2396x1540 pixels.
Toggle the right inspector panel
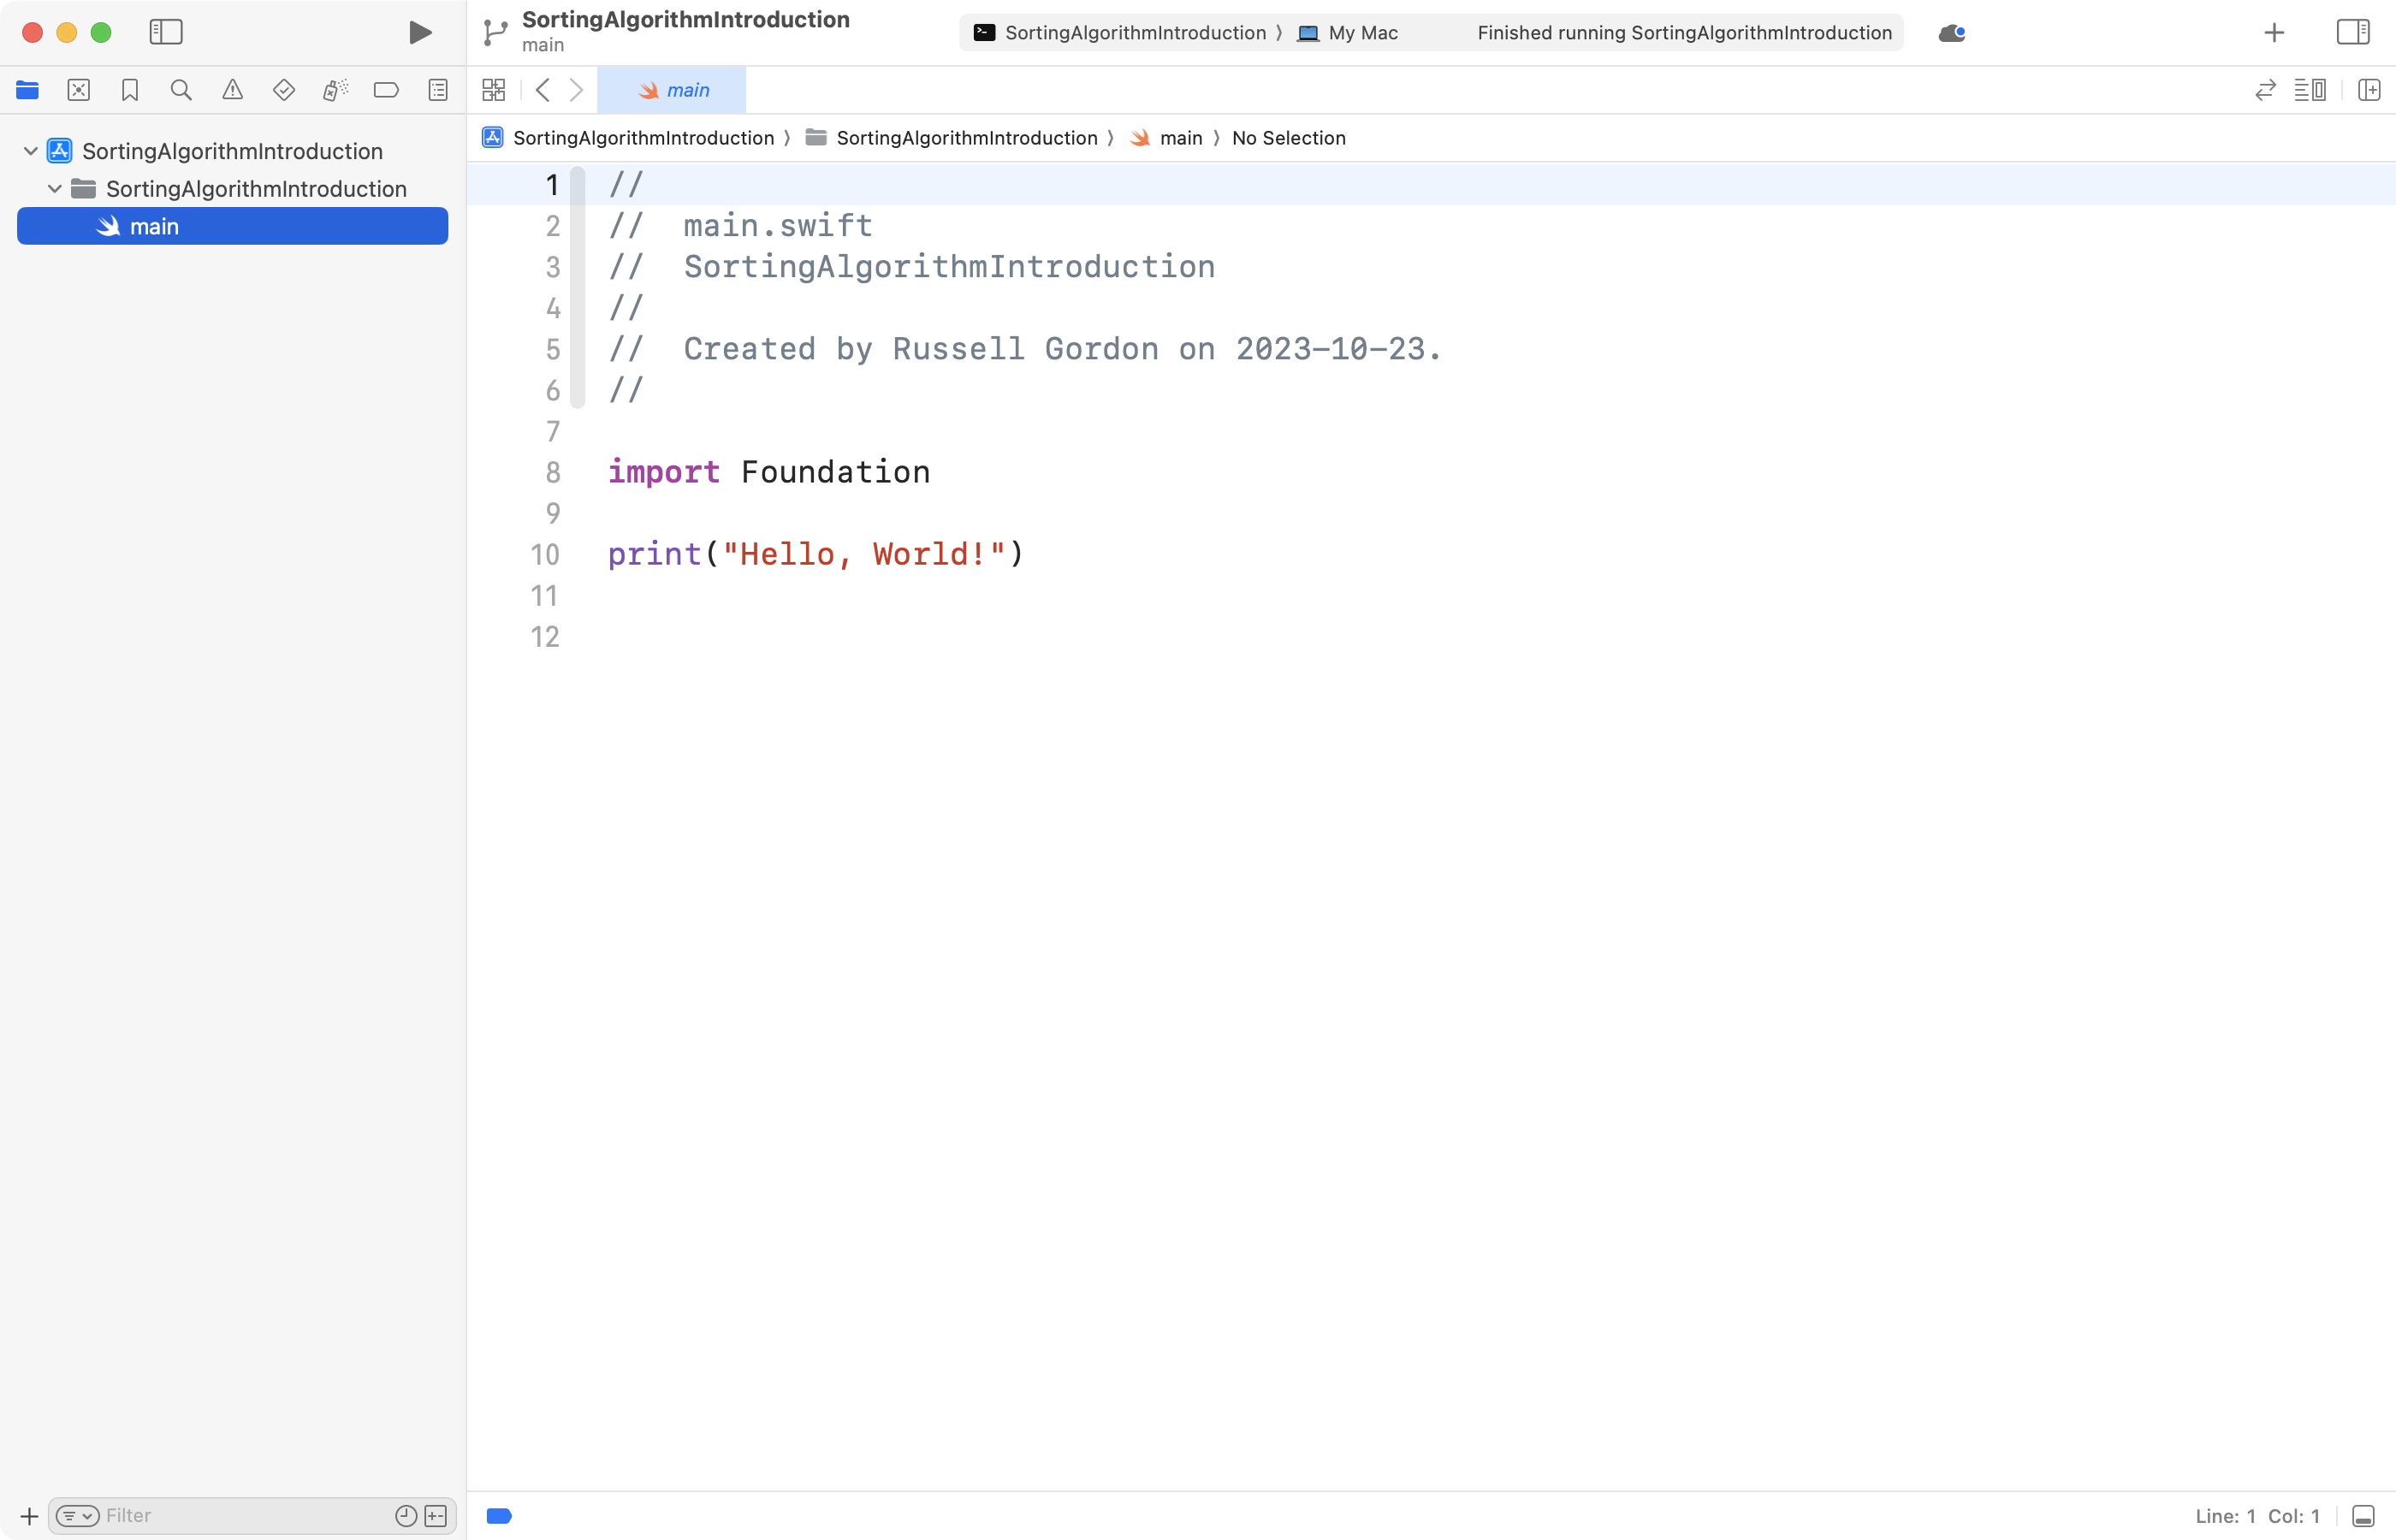[2353, 32]
